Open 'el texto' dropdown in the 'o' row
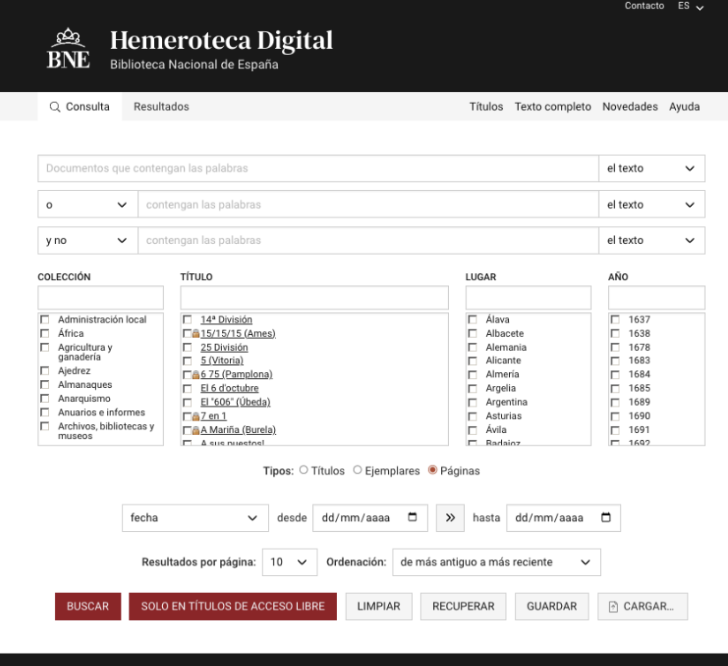The width and height of the screenshot is (728, 666). pyautogui.click(x=651, y=204)
